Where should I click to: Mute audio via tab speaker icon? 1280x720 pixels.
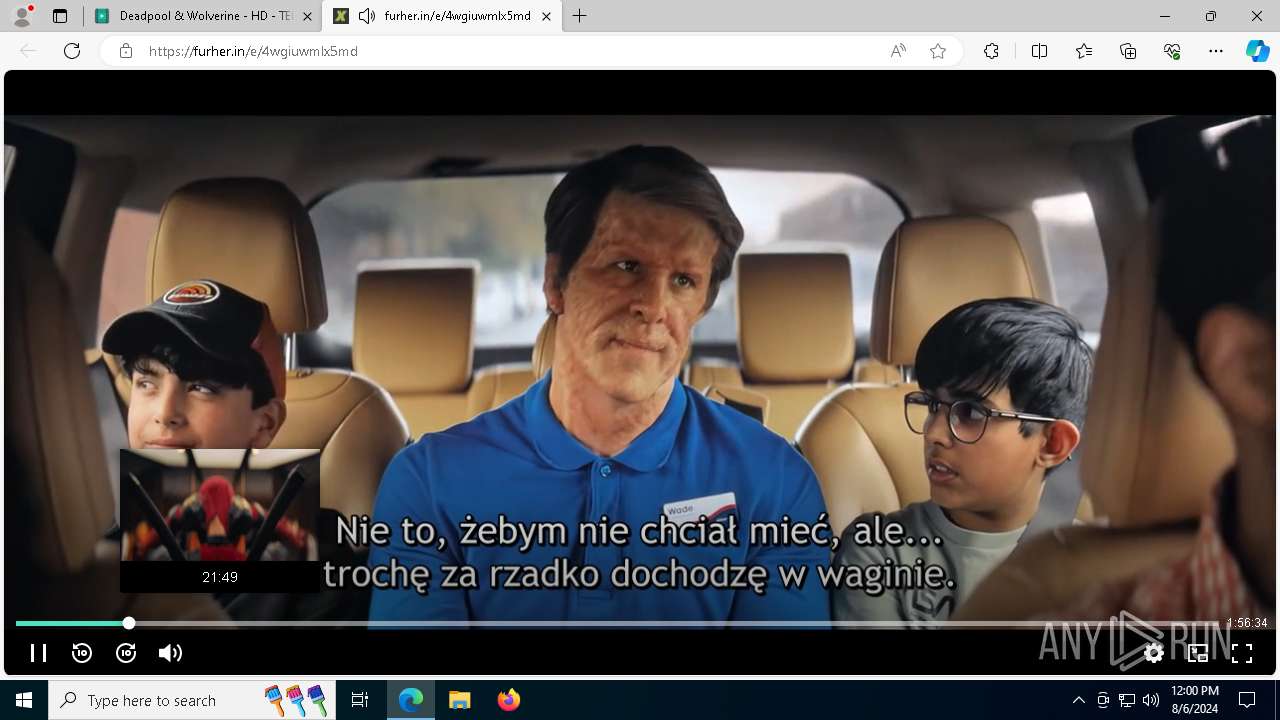(367, 16)
